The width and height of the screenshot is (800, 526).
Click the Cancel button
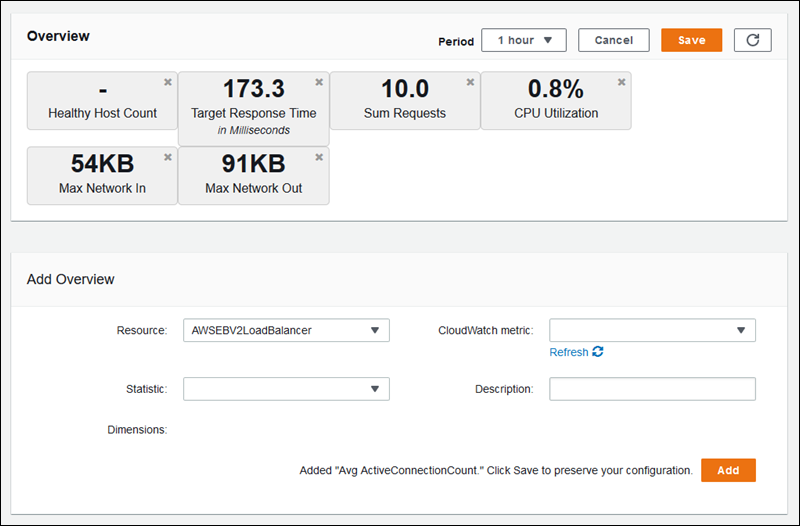tap(613, 40)
